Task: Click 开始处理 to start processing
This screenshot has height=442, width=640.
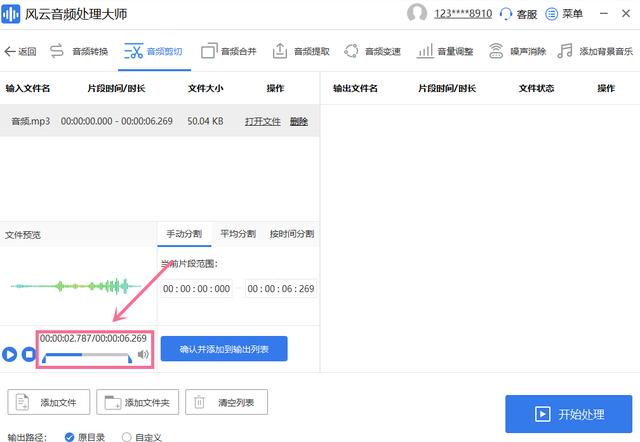Action: tap(568, 413)
